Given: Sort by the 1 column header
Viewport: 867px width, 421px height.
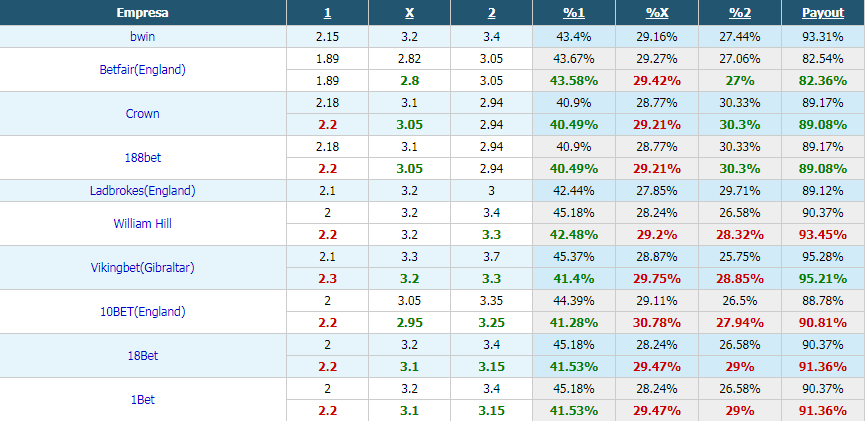Looking at the screenshot, I should click(x=327, y=13).
